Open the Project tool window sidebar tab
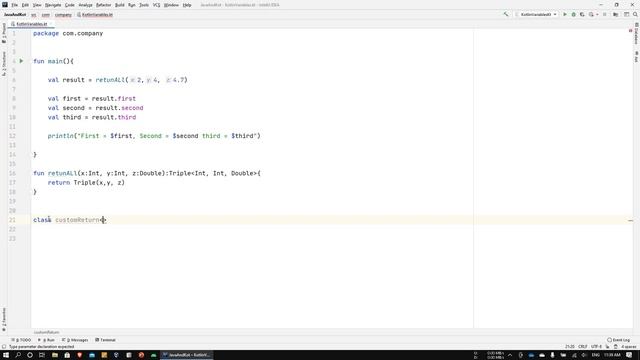The width and height of the screenshot is (640, 360). tap(4, 33)
